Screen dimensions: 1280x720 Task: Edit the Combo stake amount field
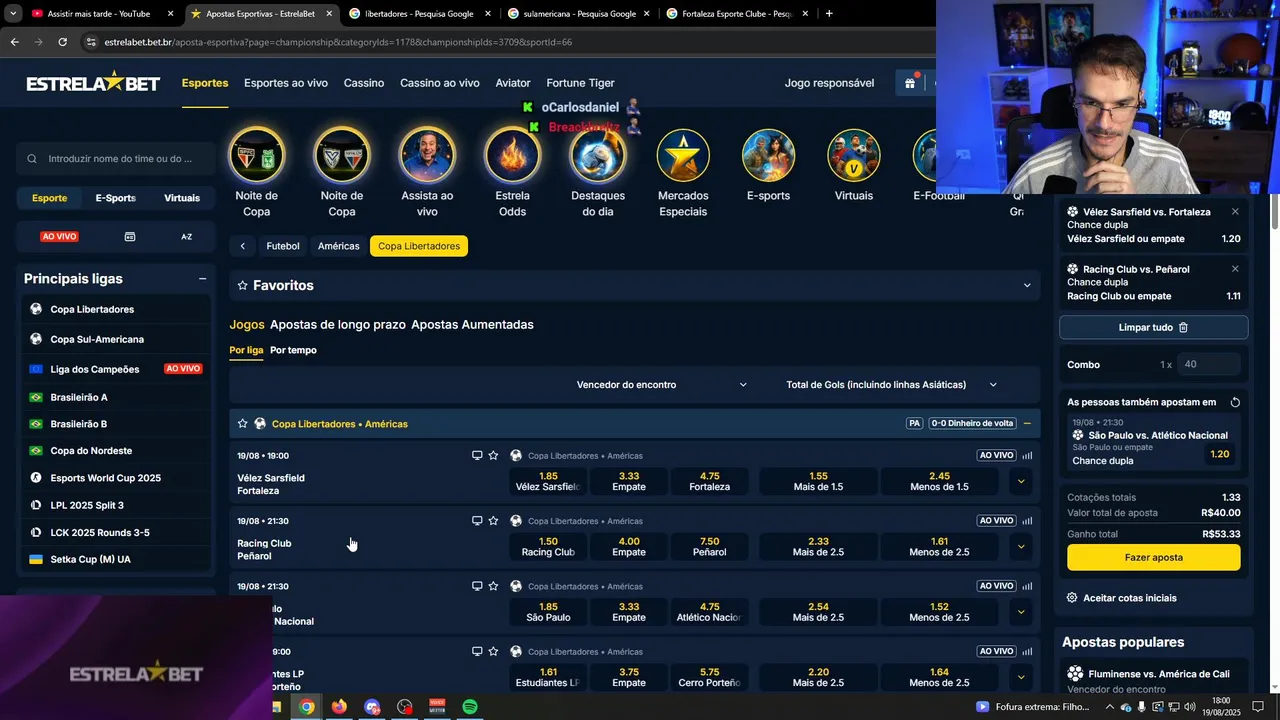point(1209,365)
